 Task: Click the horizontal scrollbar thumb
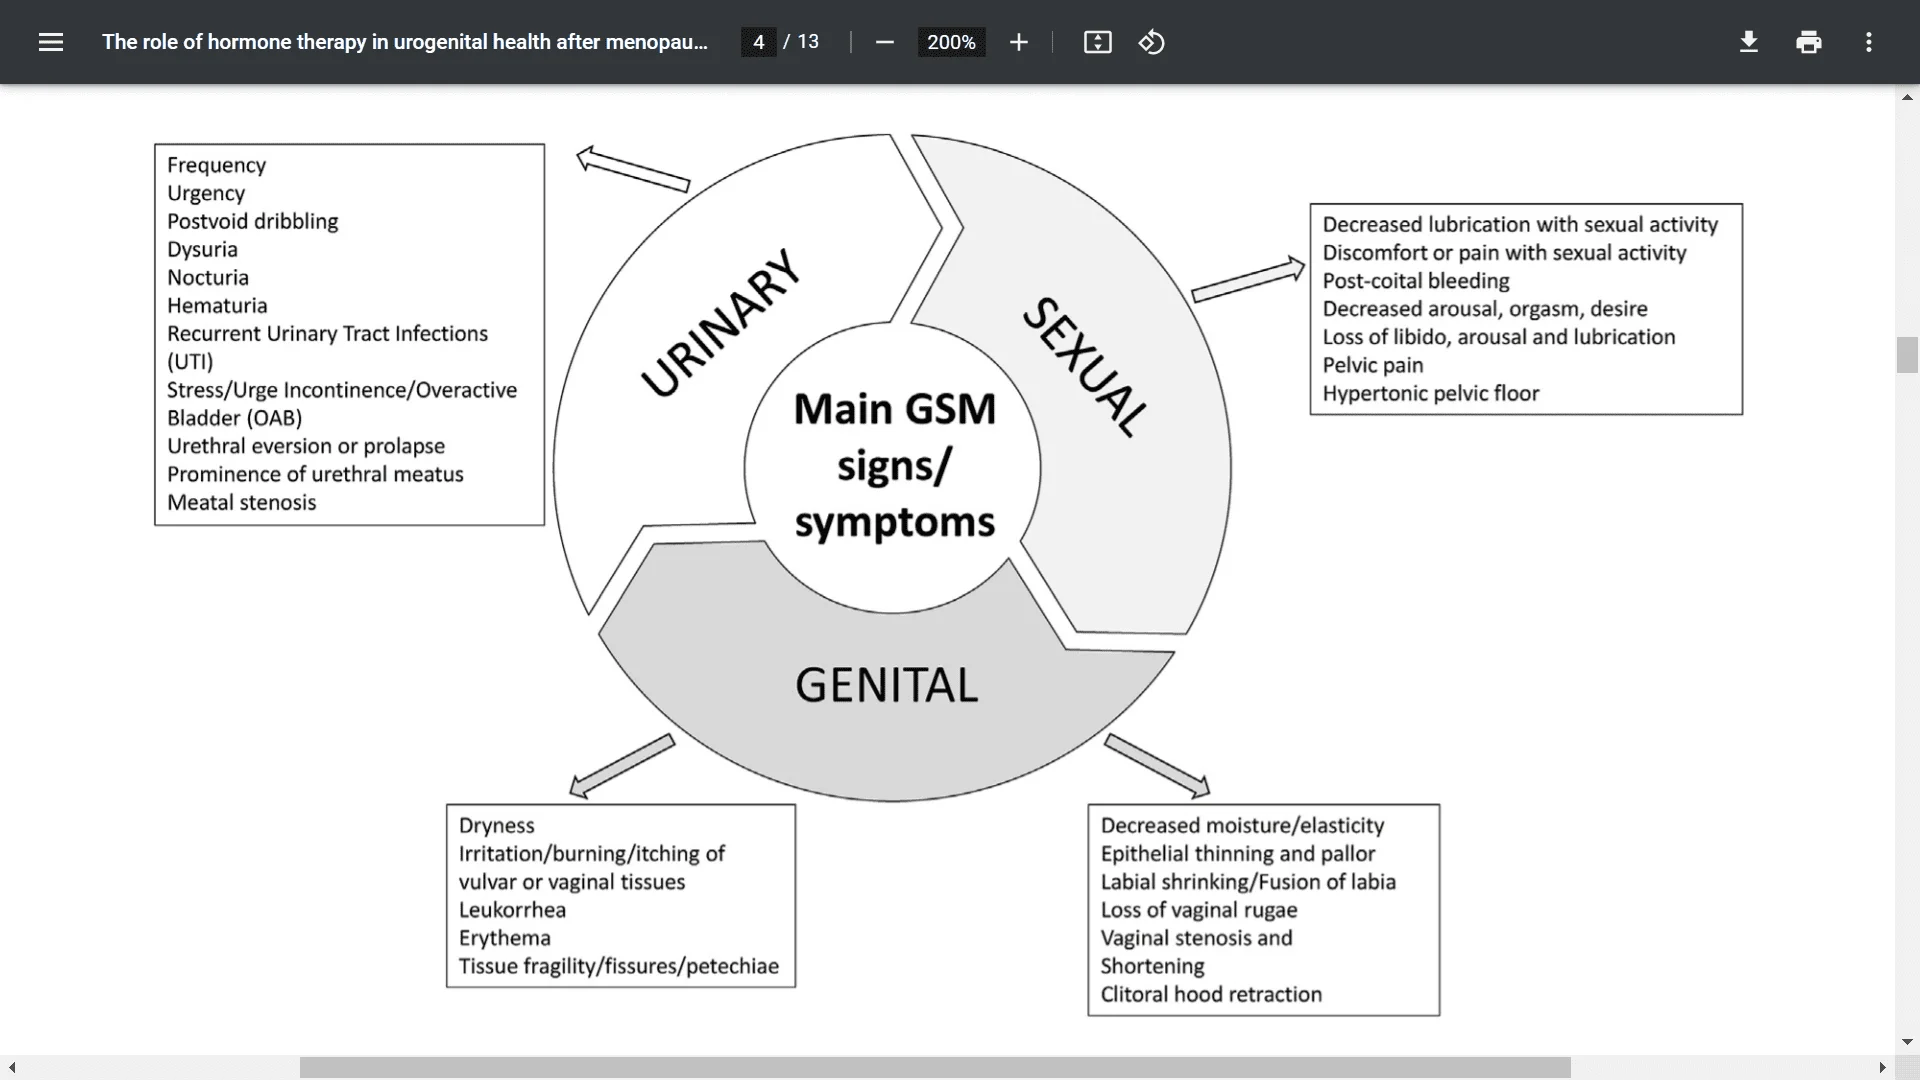click(x=935, y=1068)
